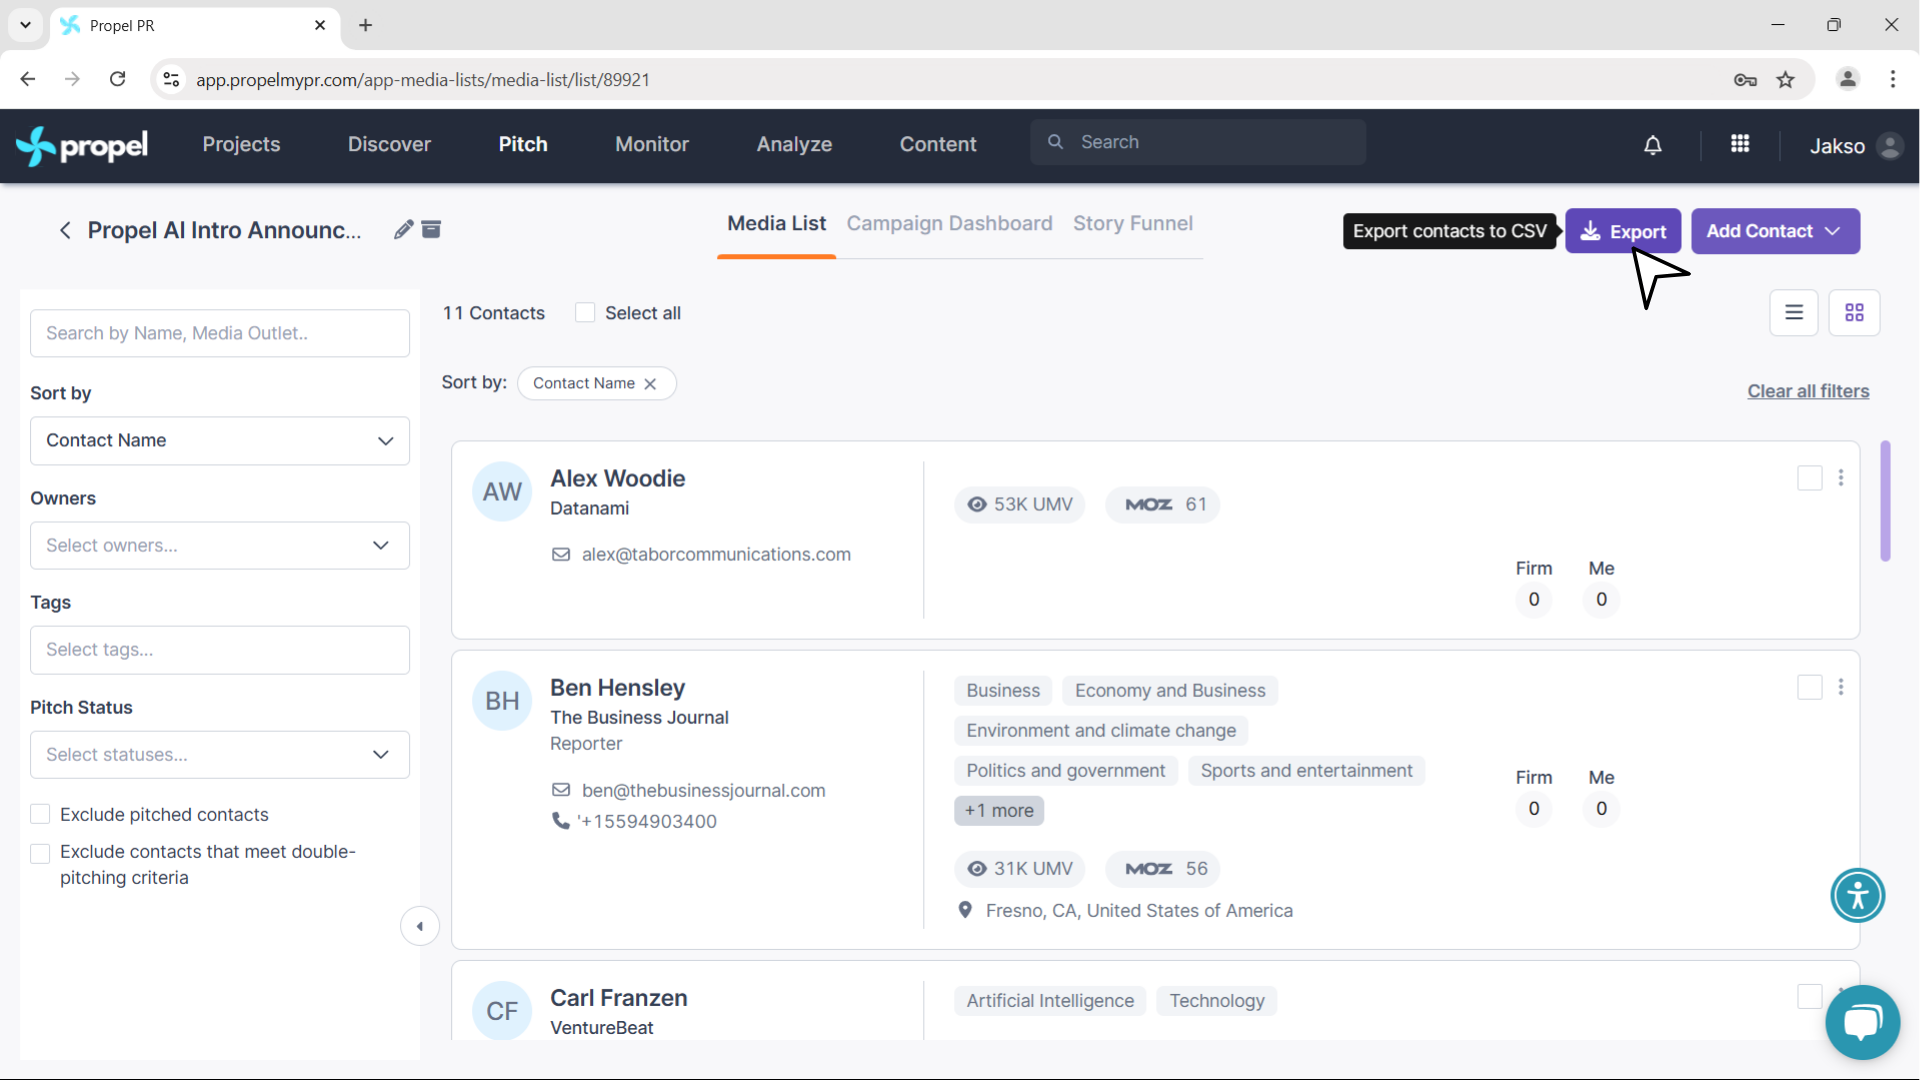Open the Jakso user avatar menu

coord(1890,146)
